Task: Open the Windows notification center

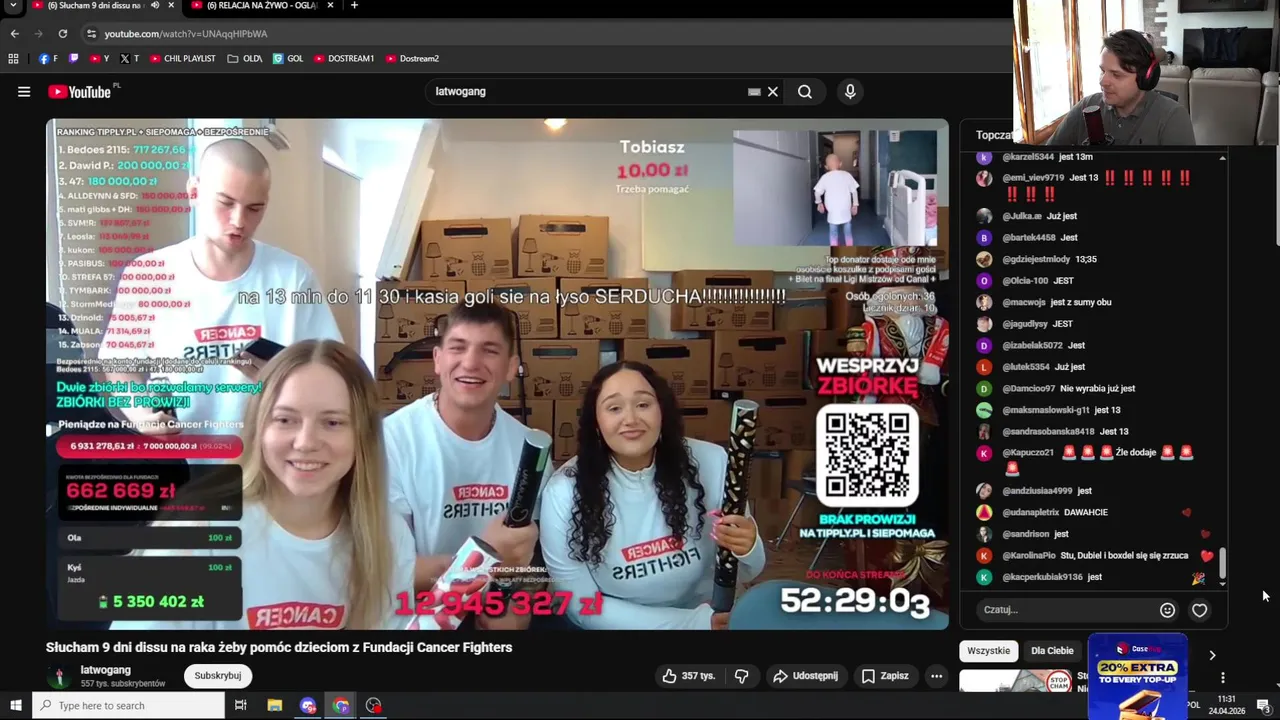Action: click(1263, 706)
